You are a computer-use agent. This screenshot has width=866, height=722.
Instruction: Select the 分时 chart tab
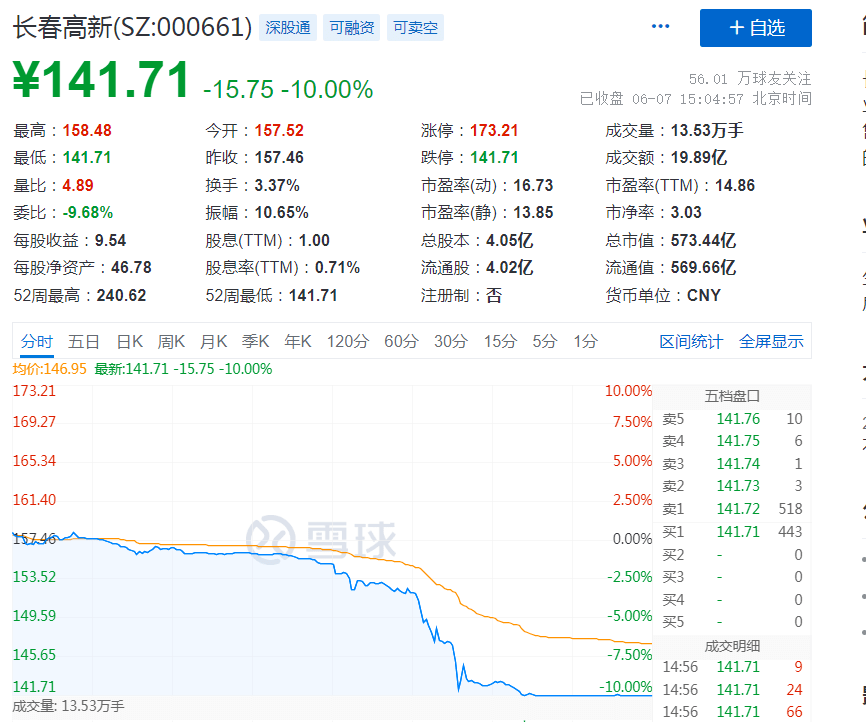click(37, 341)
